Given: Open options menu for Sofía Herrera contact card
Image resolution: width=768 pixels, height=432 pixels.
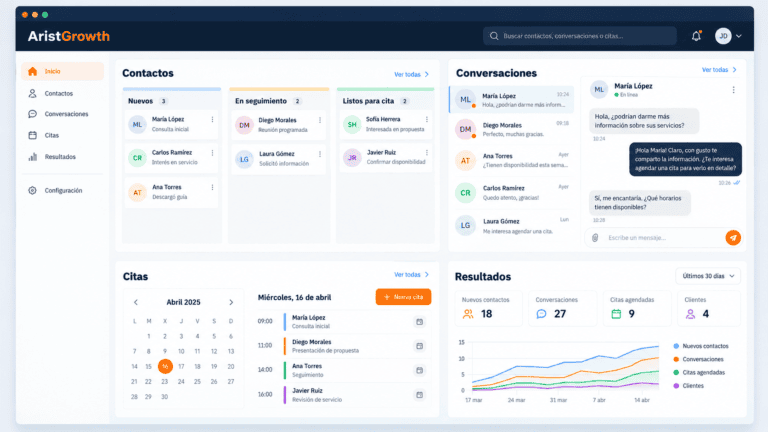Looking at the screenshot, I should point(427,120).
